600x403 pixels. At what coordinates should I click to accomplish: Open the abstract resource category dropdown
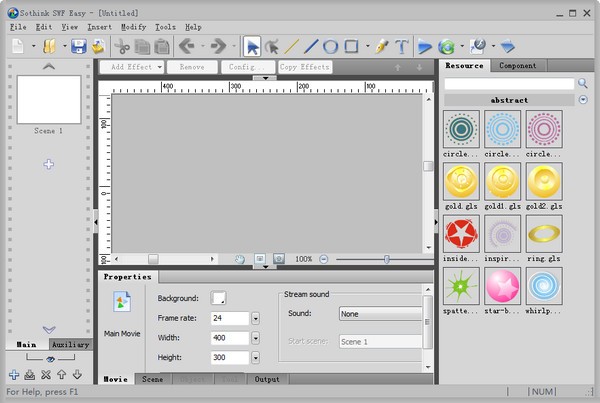tap(585, 100)
